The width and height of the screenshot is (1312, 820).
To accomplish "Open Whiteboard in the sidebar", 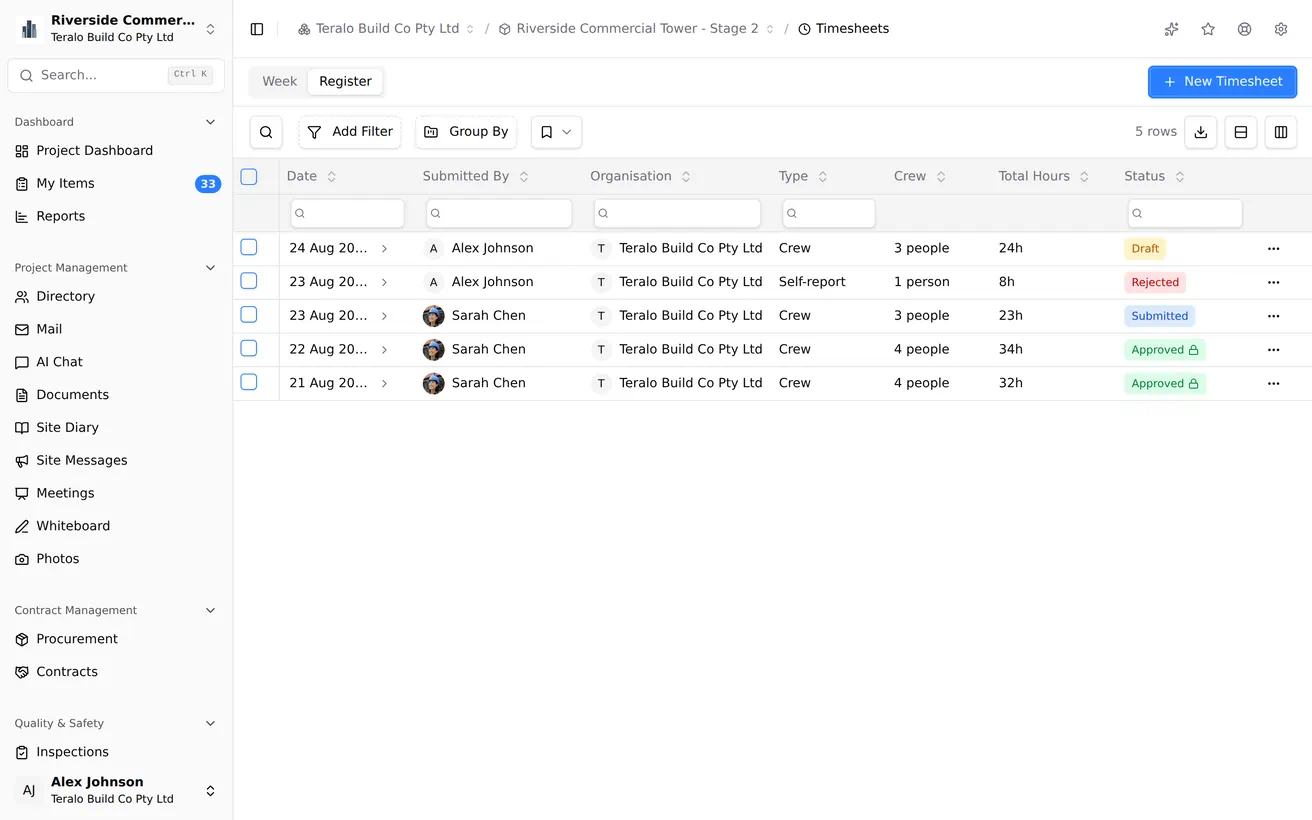I will [116, 526].
